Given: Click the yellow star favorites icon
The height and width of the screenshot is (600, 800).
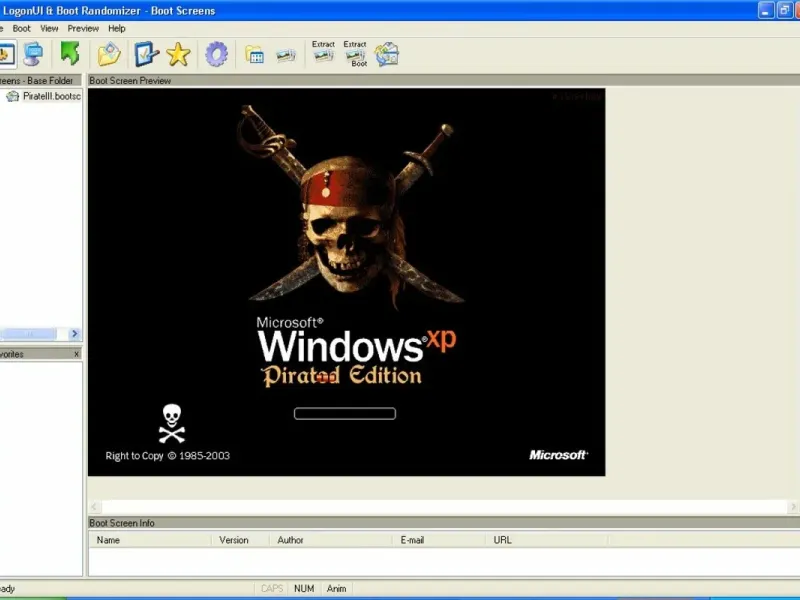Looking at the screenshot, I should pos(178,54).
